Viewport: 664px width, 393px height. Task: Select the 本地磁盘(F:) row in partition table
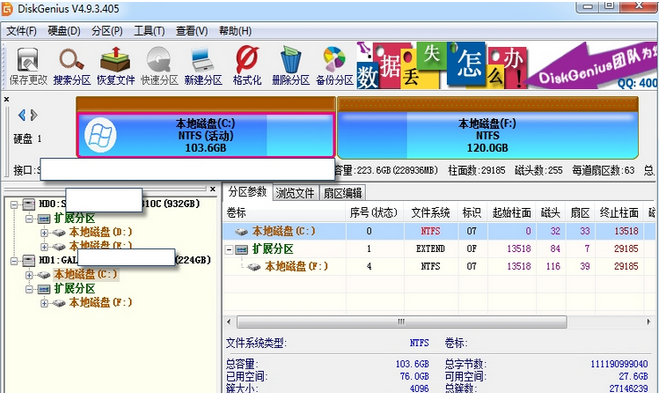tap(439, 266)
